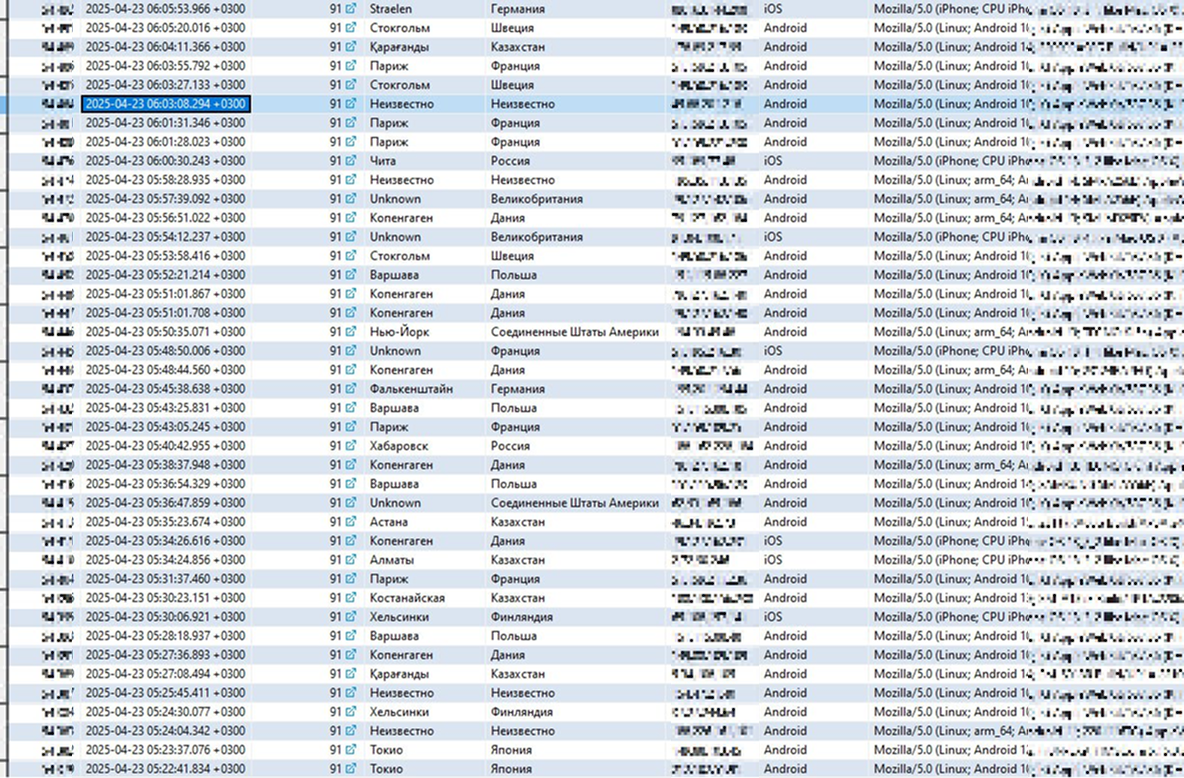Viewport: 1184px width, 778px height.
Task: Click the link icon in the 05:54:12.237 row
Action: 351,236
